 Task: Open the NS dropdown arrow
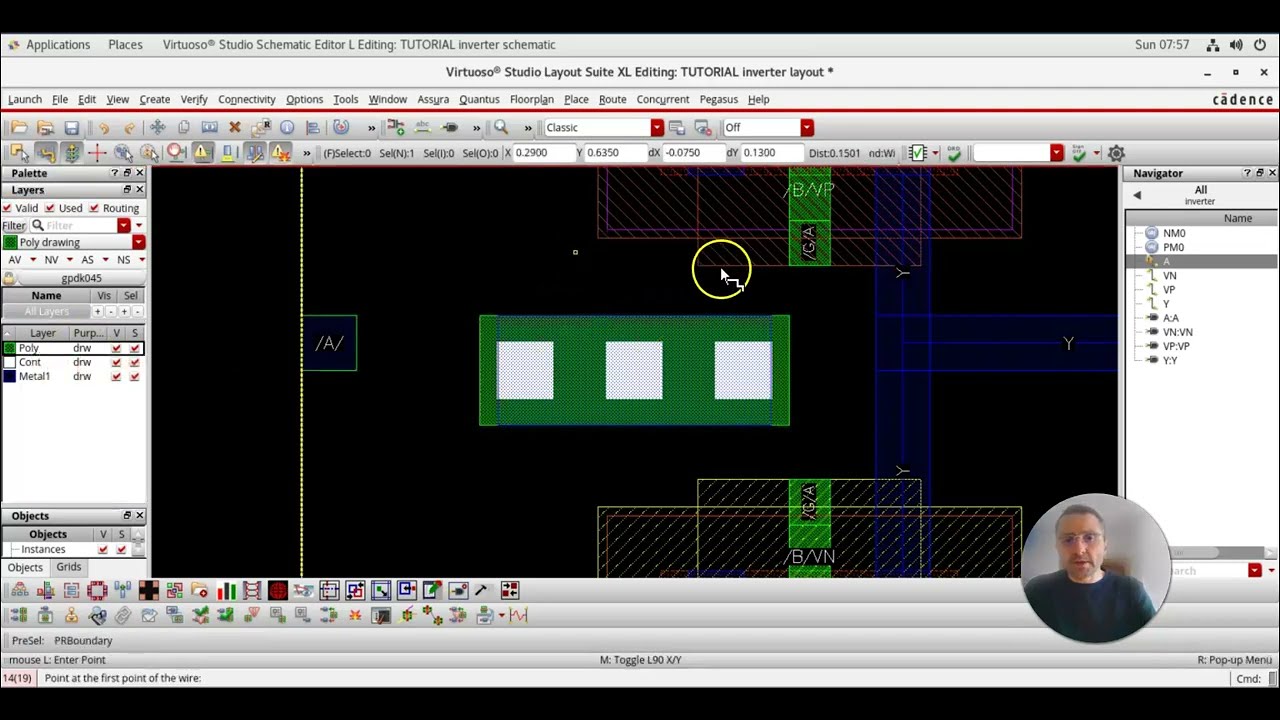(x=141, y=260)
